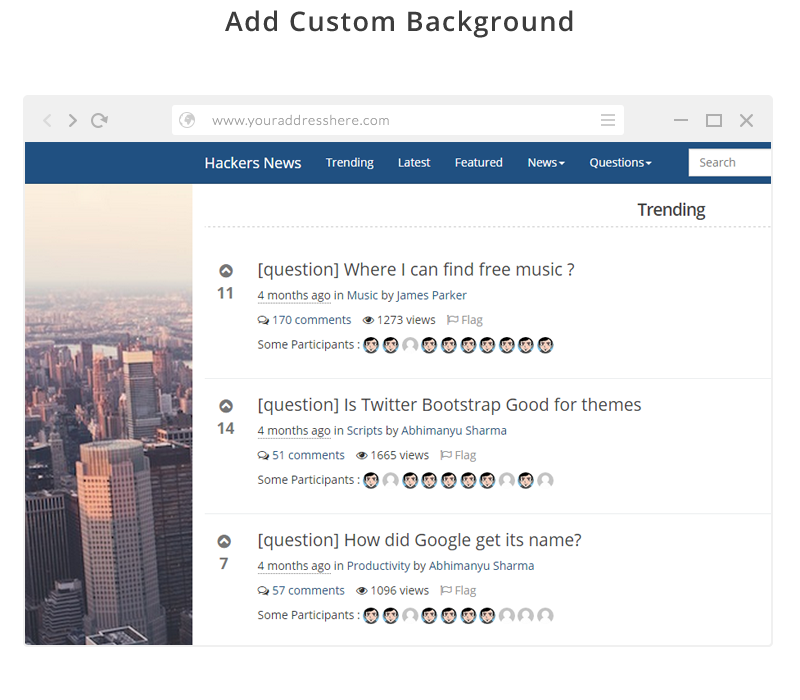Open the Trending nav item
Screen dimensions: 800x700
[350, 163]
